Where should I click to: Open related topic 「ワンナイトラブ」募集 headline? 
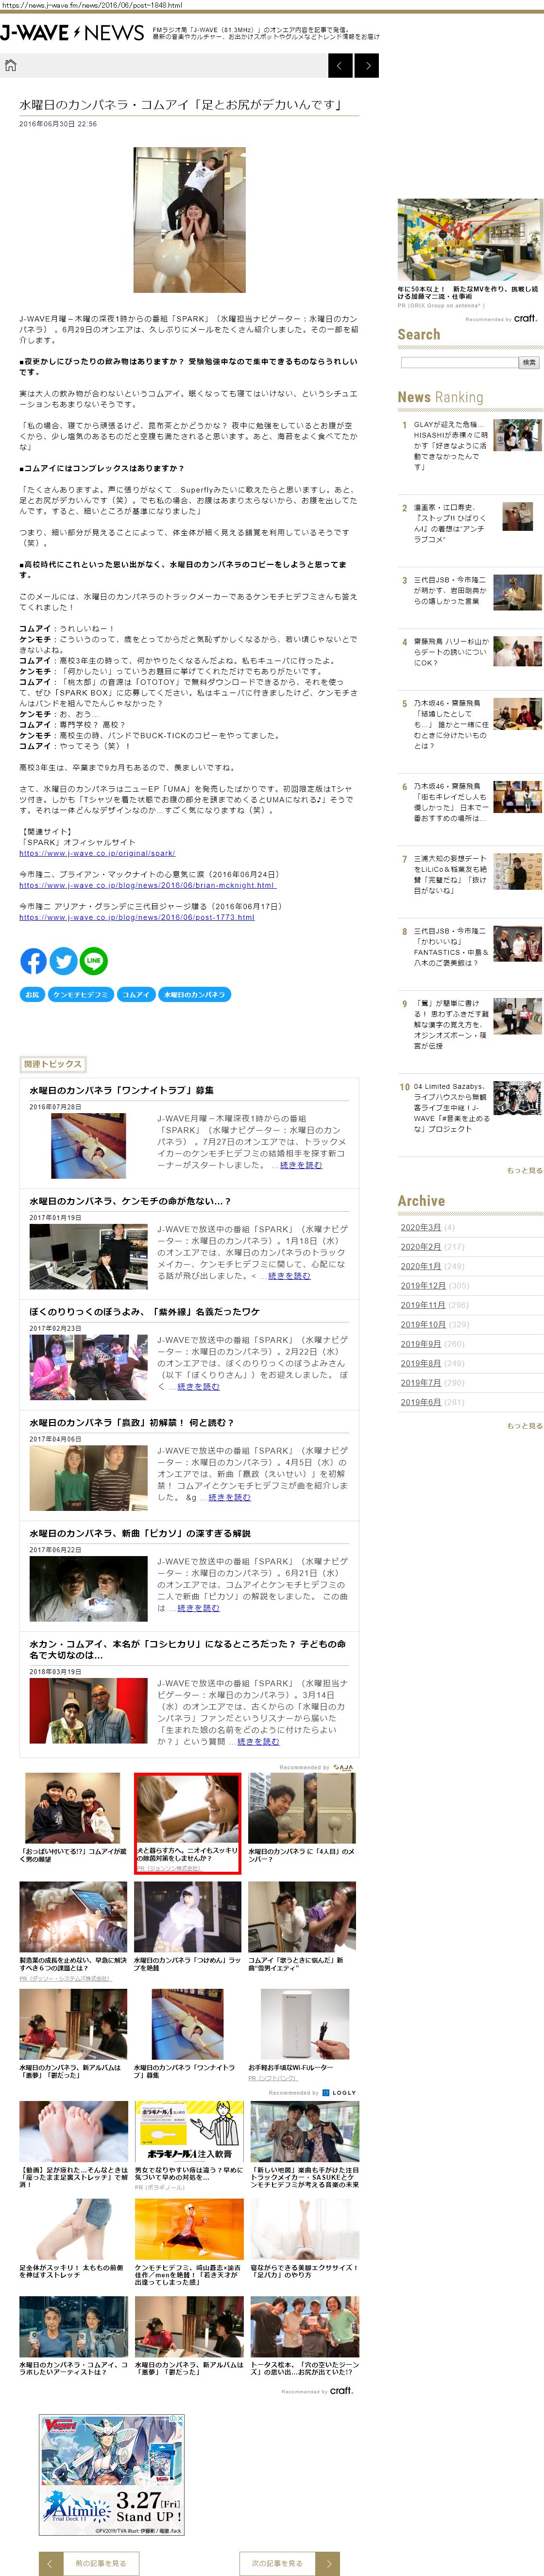pos(121,1090)
